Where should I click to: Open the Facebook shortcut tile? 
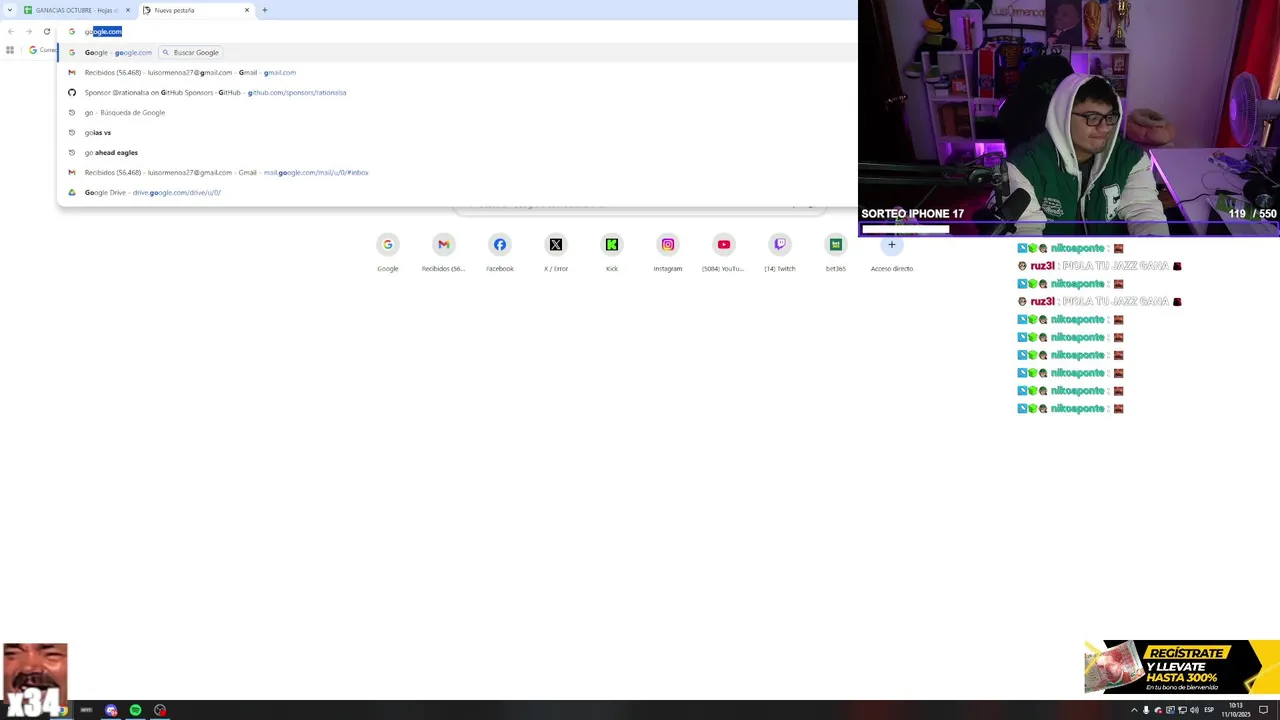(500, 252)
